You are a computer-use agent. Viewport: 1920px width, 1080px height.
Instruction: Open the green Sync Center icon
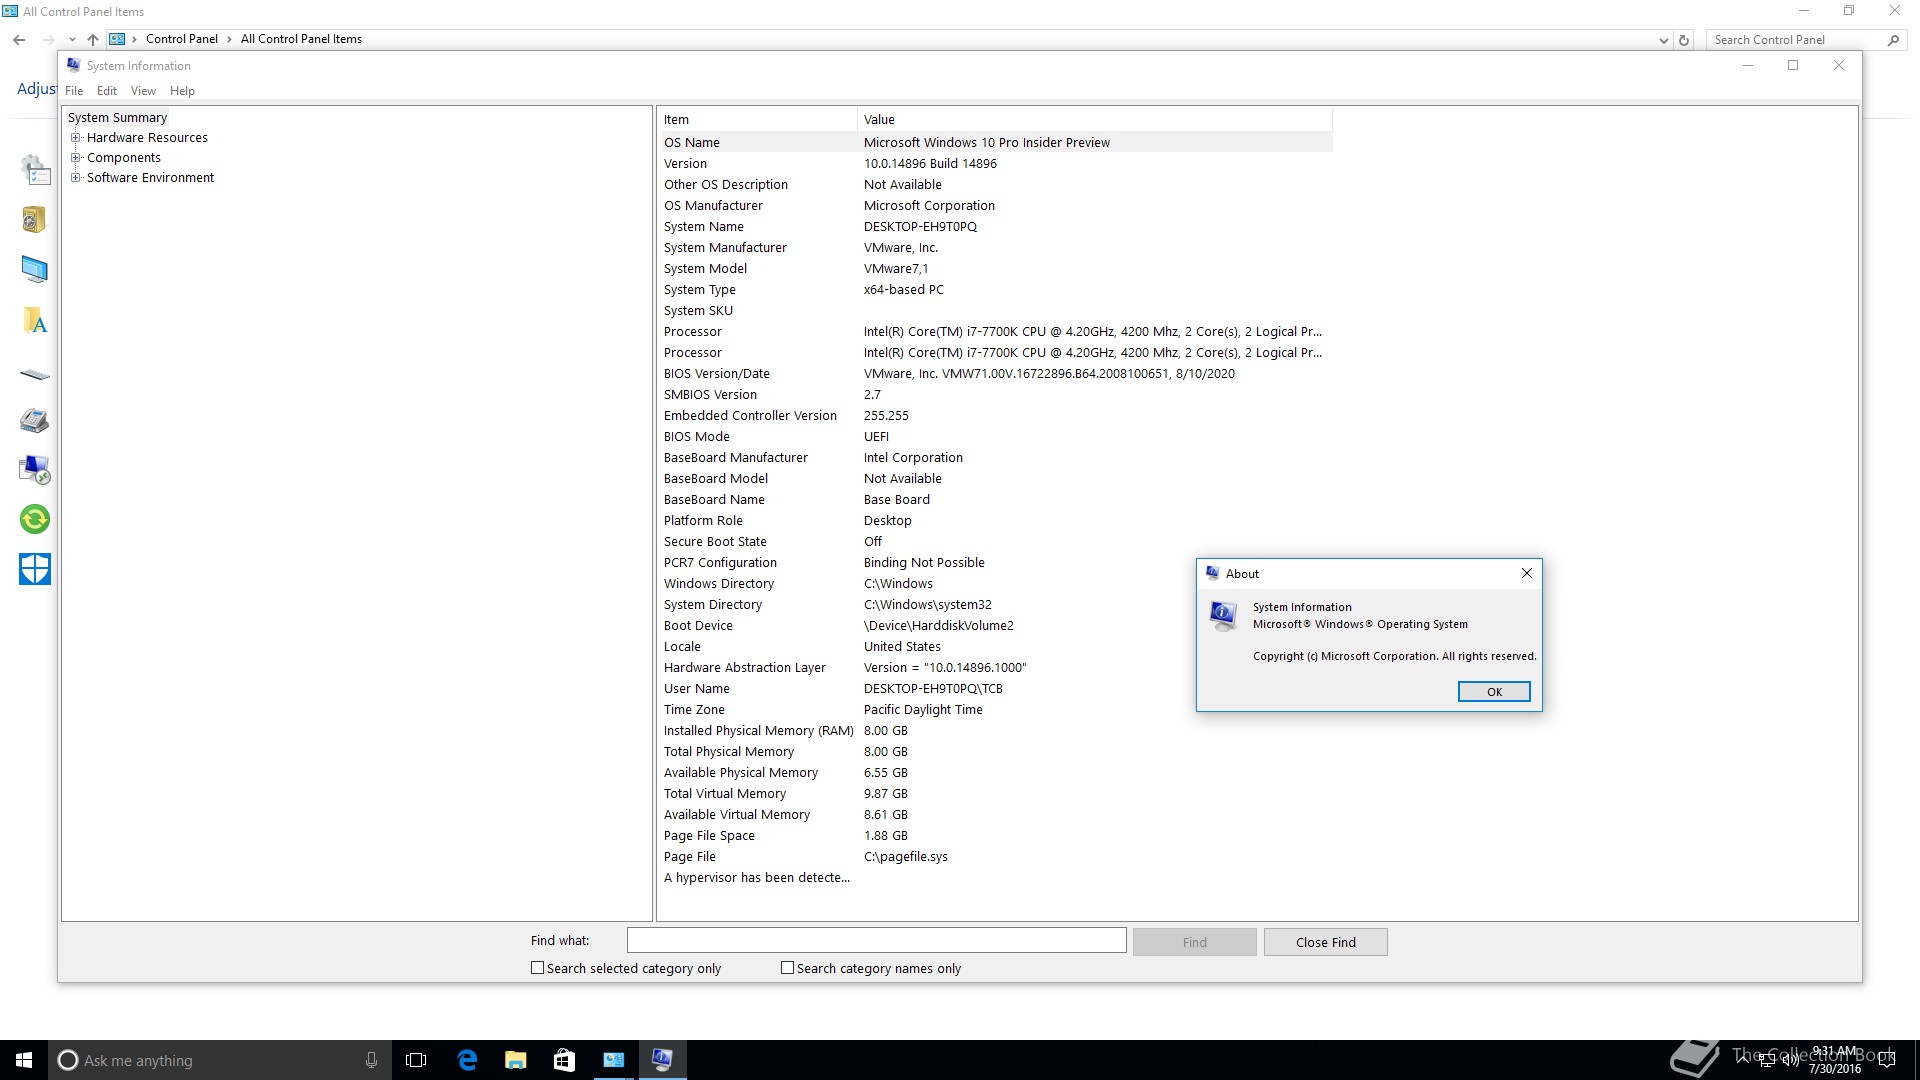pyautogui.click(x=35, y=519)
